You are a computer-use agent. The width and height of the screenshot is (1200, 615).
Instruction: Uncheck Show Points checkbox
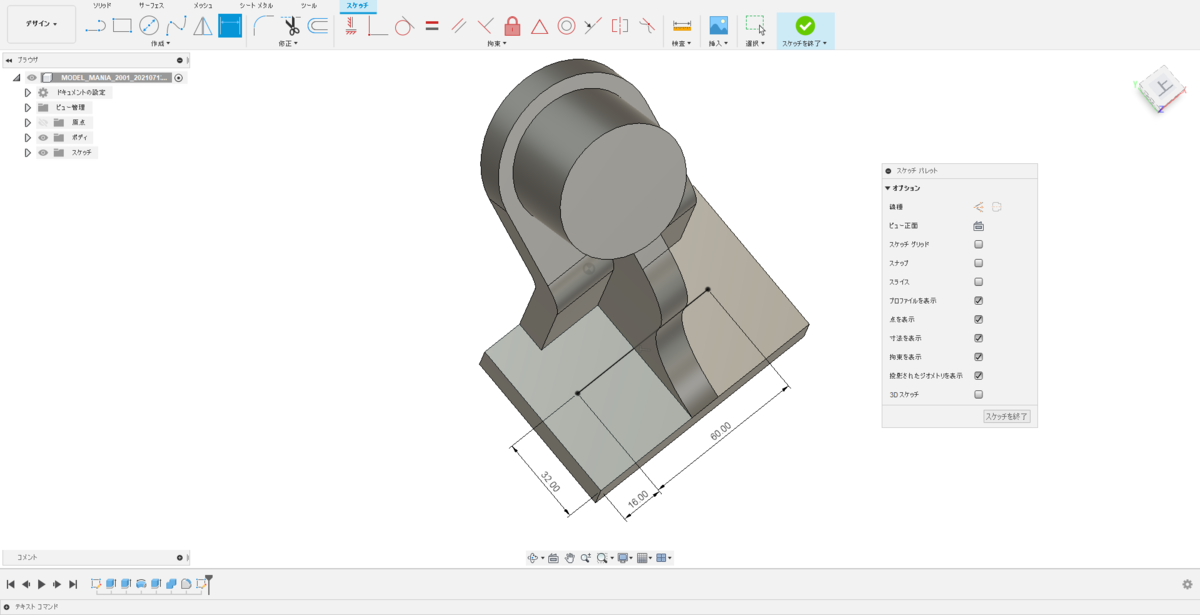click(979, 319)
